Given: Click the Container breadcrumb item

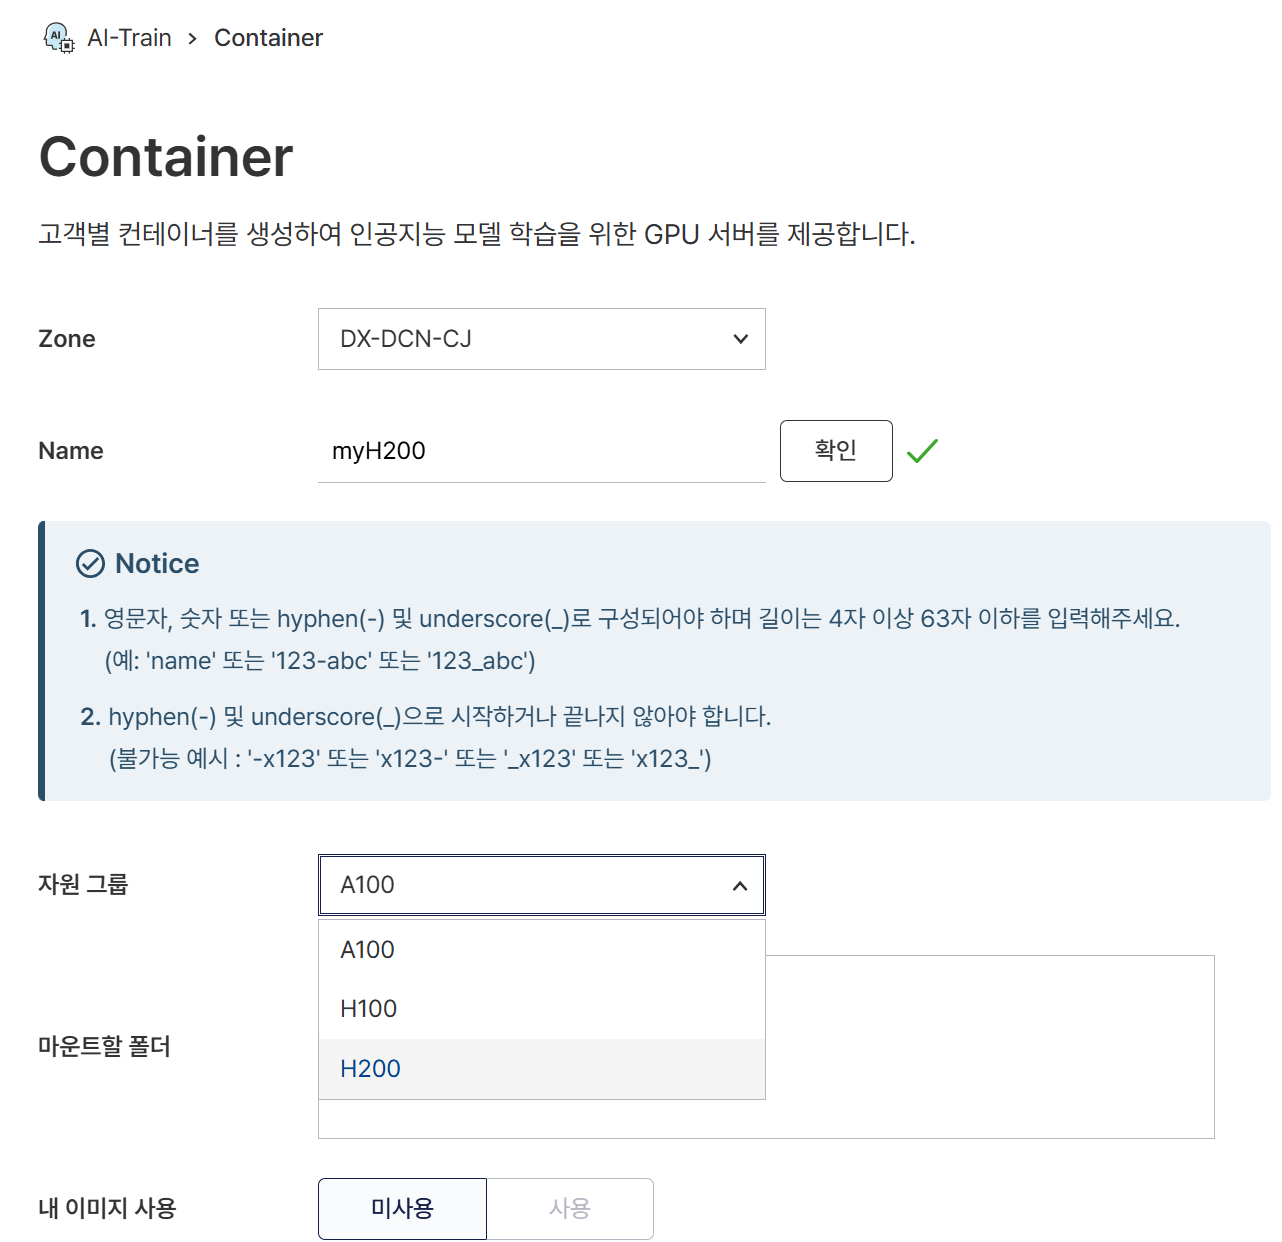Looking at the screenshot, I should pyautogui.click(x=268, y=37).
